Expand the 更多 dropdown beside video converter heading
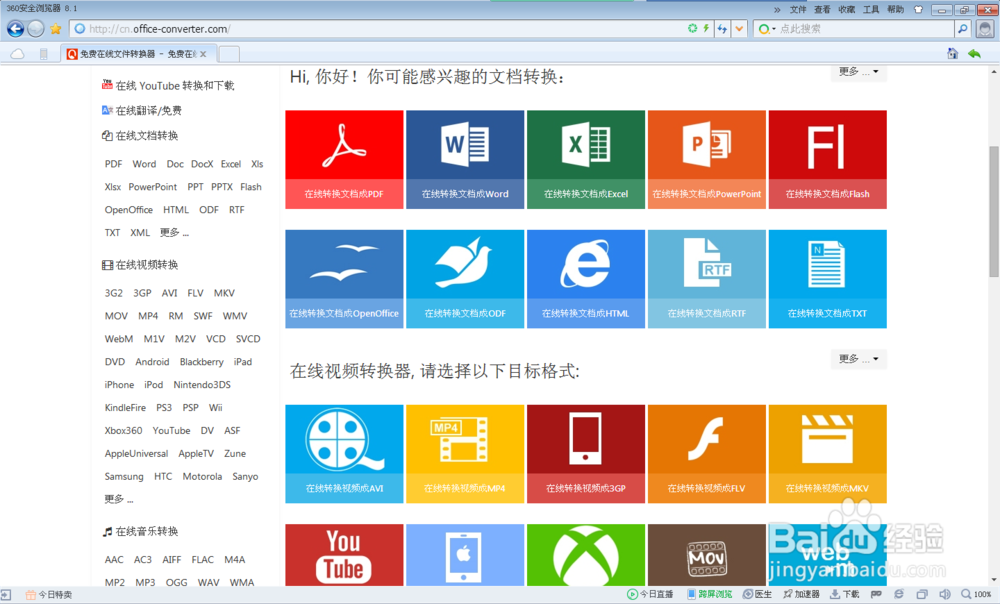The image size is (1000, 604). [858, 359]
